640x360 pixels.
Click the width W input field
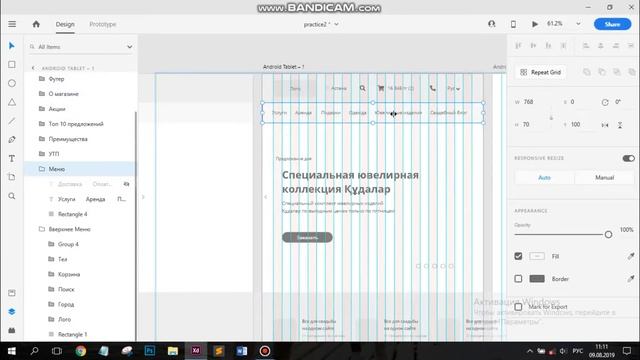[533, 102]
